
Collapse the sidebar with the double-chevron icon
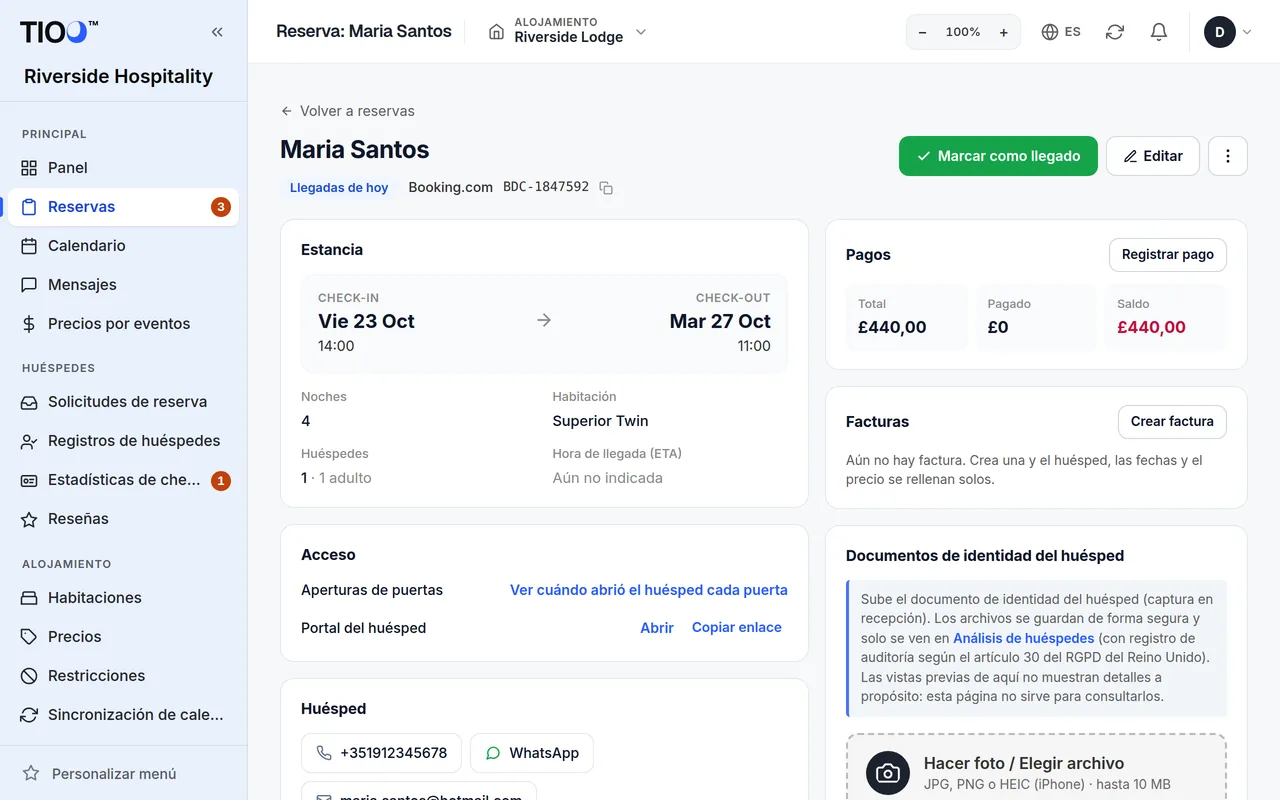[217, 32]
